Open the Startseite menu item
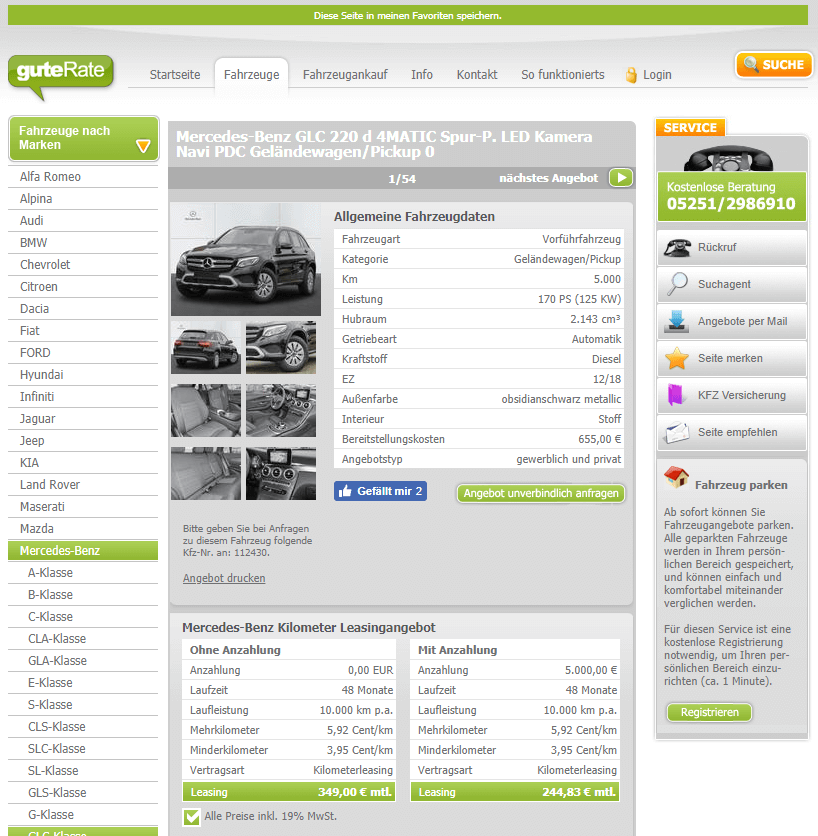The image size is (818, 836). pyautogui.click(x=175, y=75)
